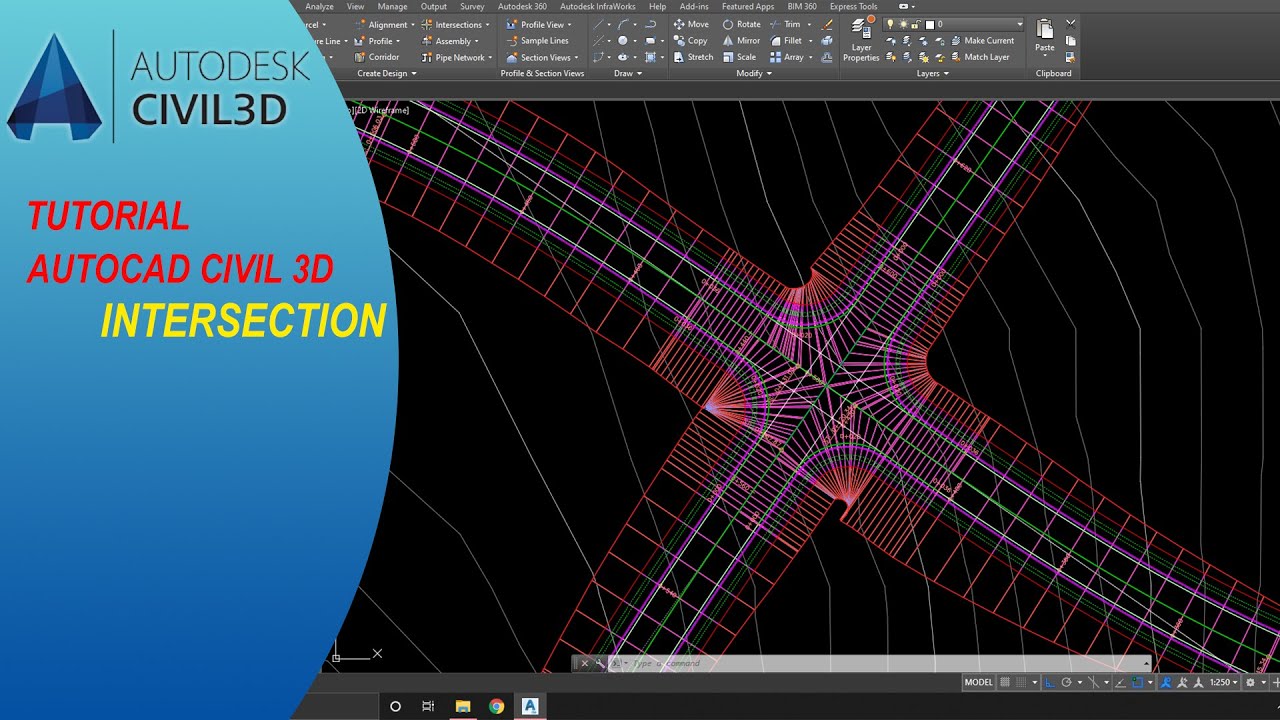Click the Fillet tool
This screenshot has width=1280, height=720.
(788, 41)
